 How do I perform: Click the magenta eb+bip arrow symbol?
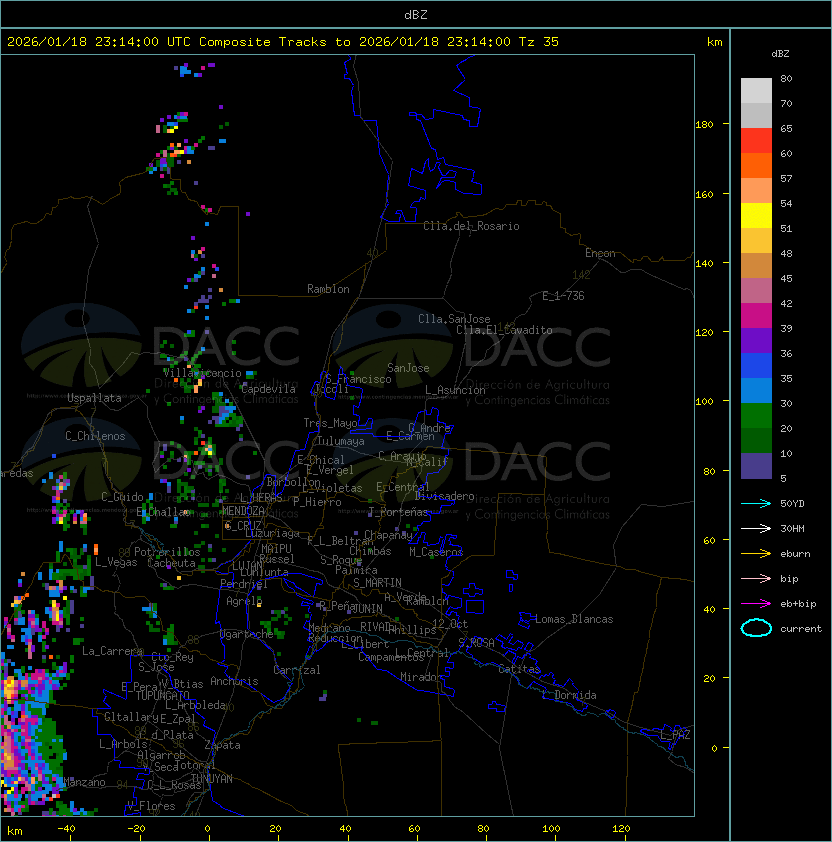(756, 604)
